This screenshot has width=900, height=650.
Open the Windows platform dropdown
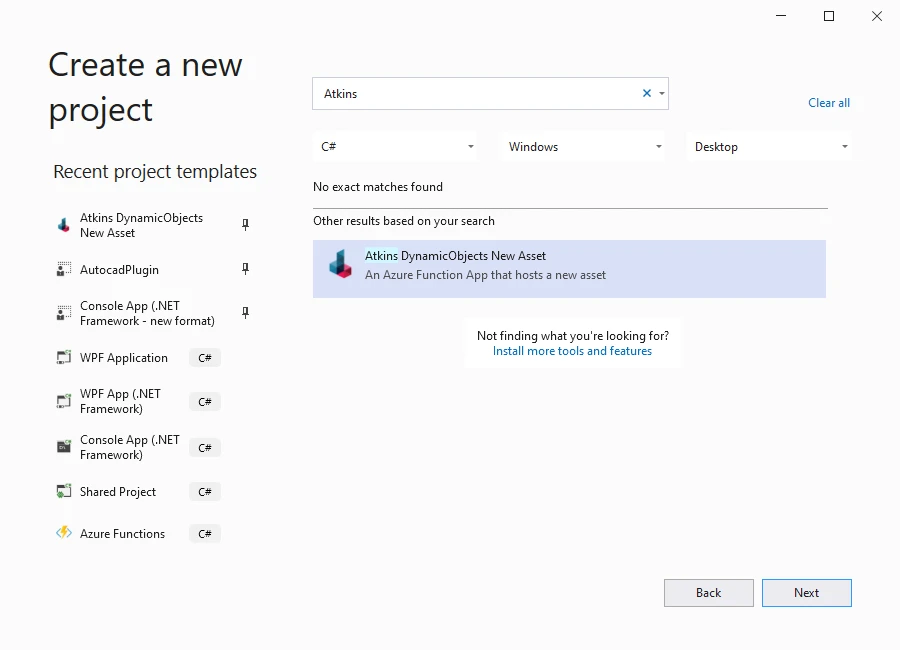pos(659,146)
